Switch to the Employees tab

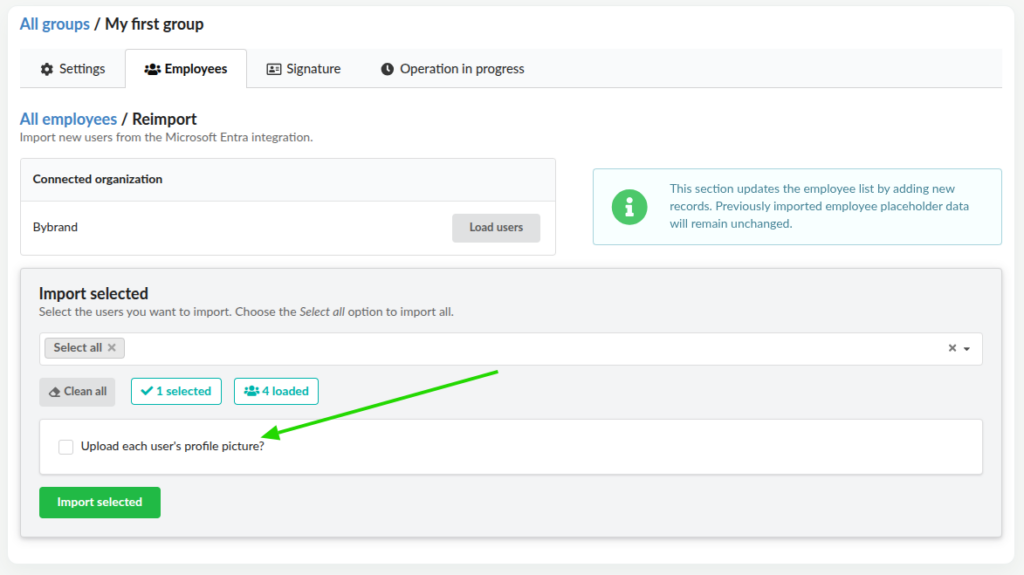point(186,69)
